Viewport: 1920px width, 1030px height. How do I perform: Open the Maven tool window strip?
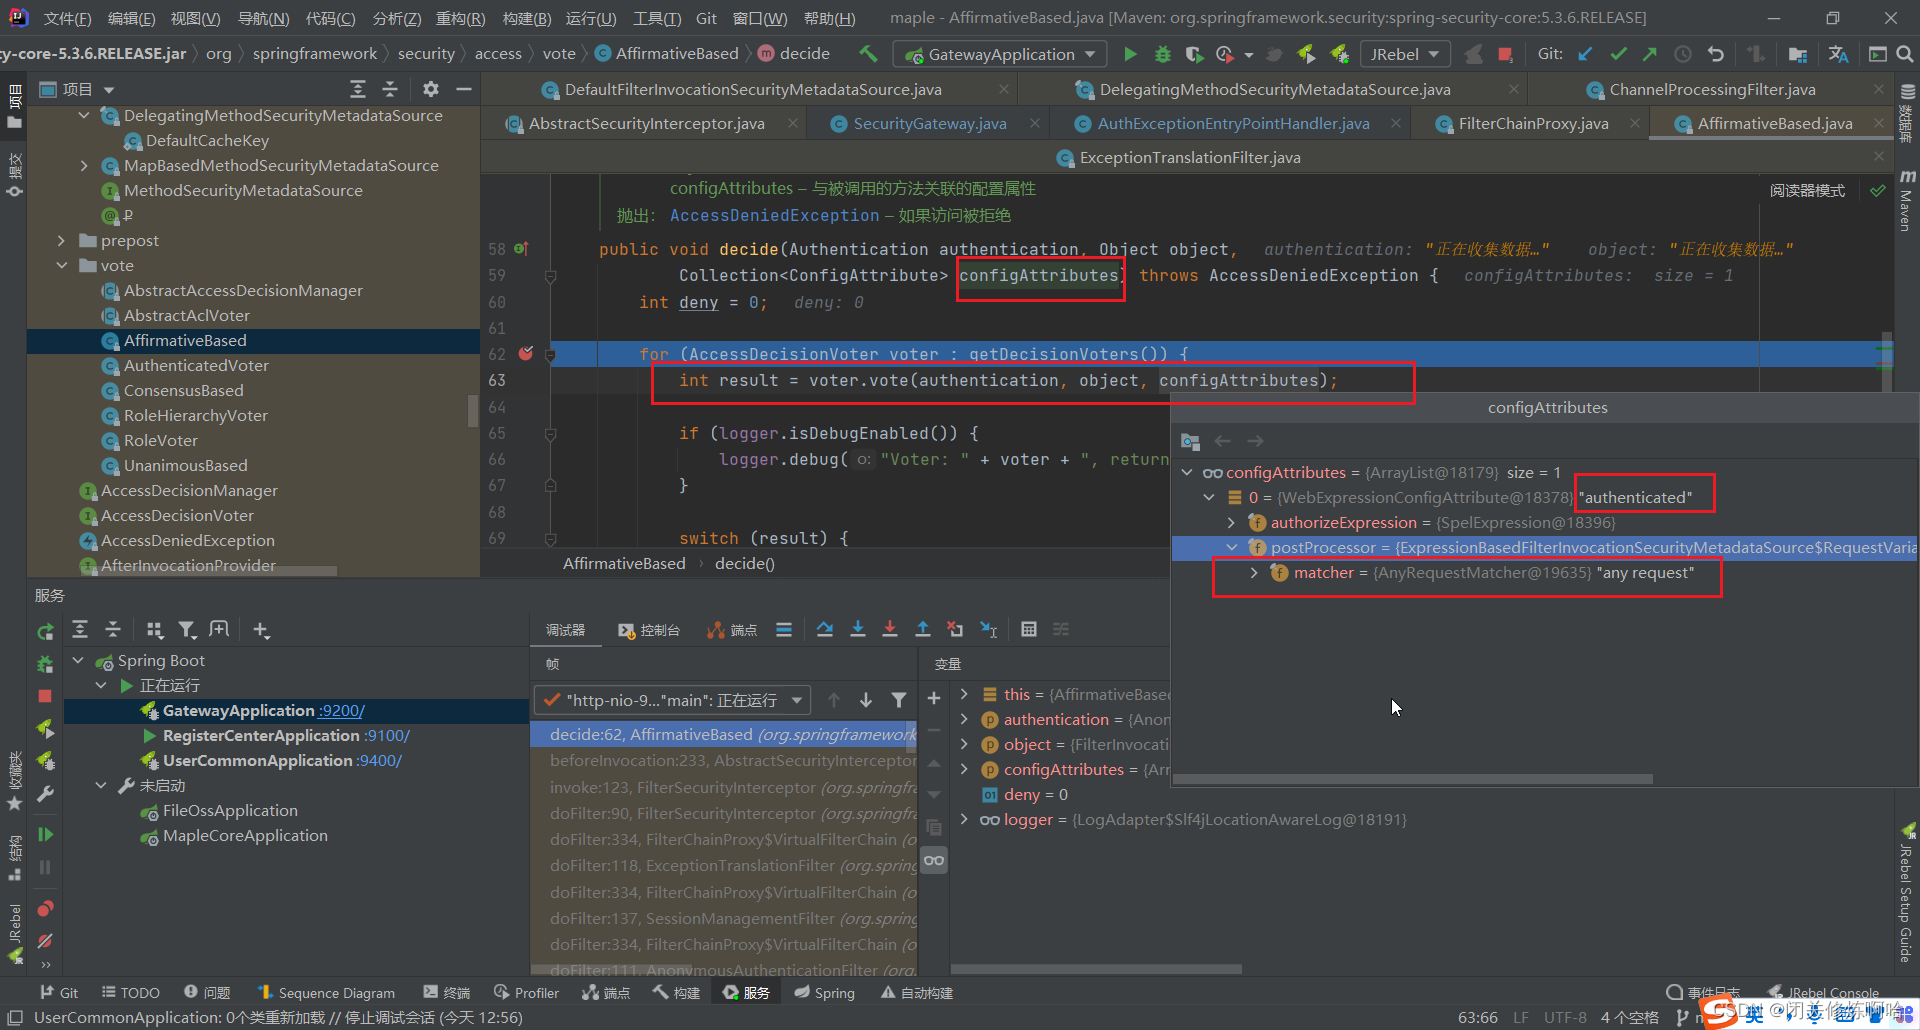coord(1907,200)
